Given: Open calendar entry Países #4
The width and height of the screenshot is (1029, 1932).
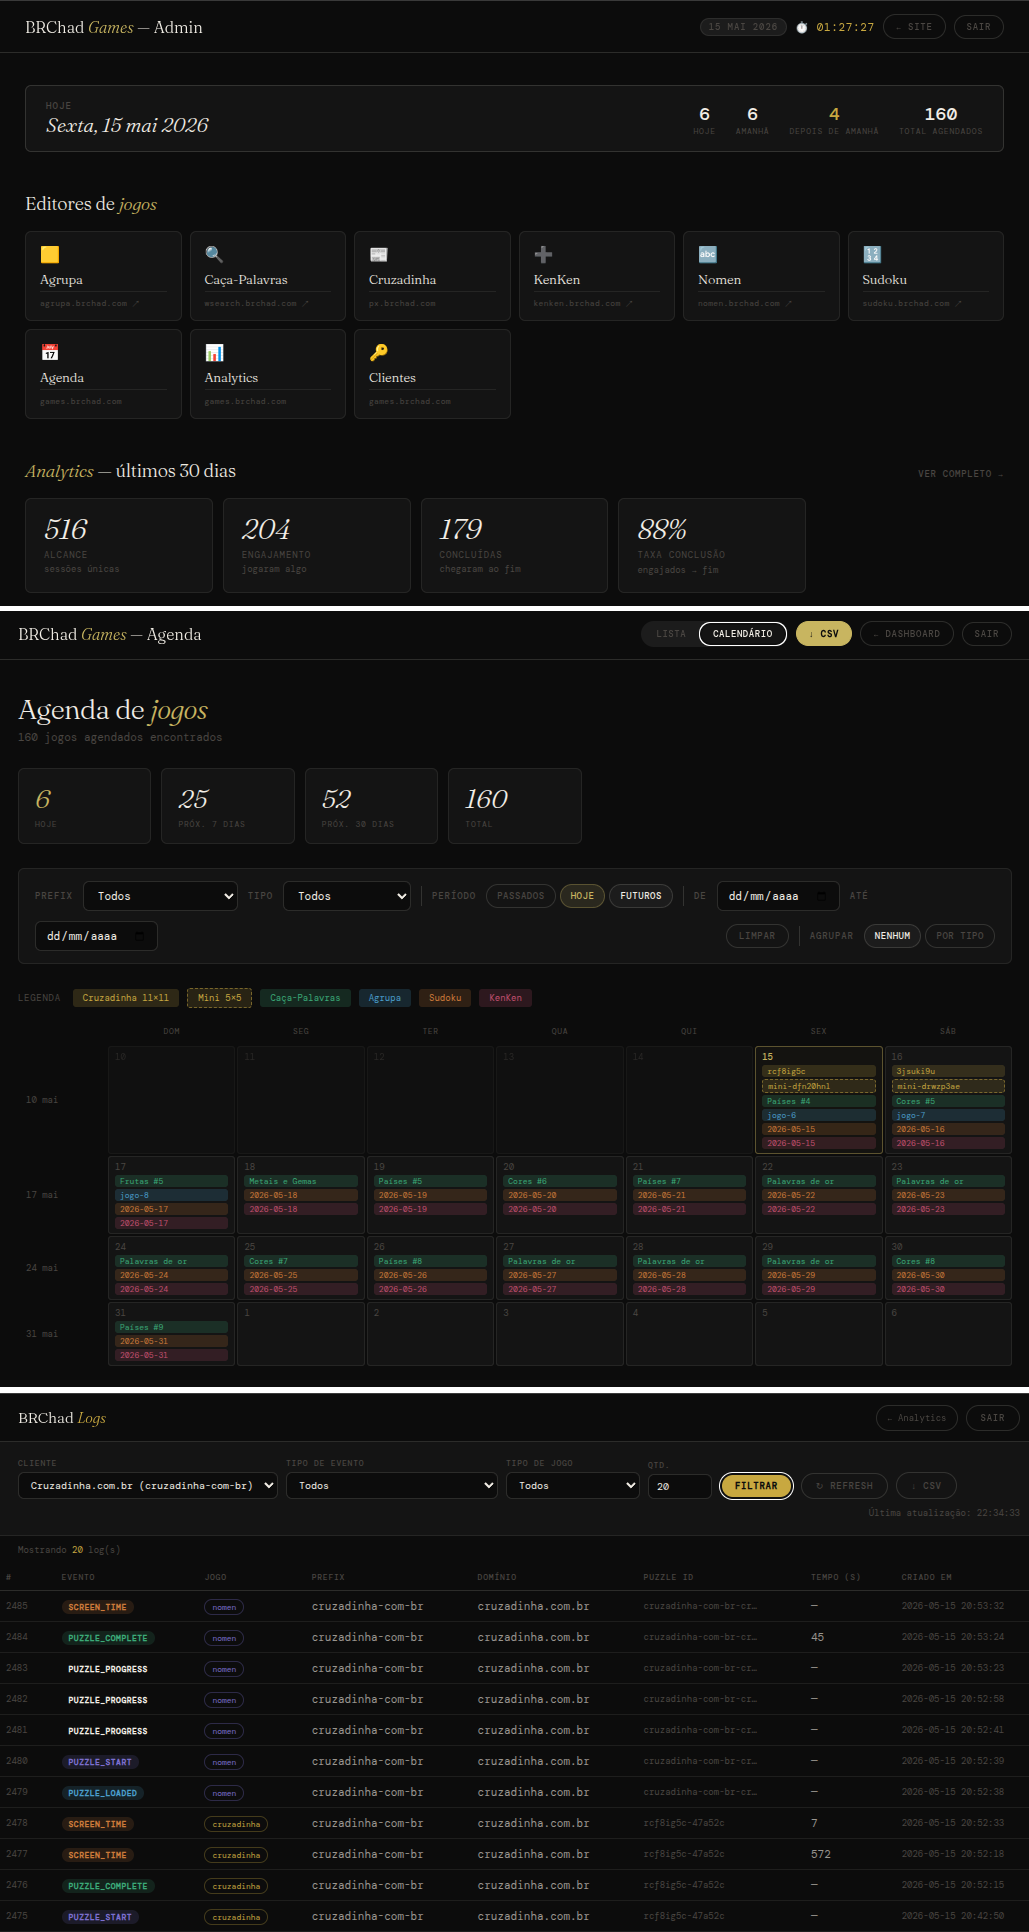Looking at the screenshot, I should [x=819, y=1101].
